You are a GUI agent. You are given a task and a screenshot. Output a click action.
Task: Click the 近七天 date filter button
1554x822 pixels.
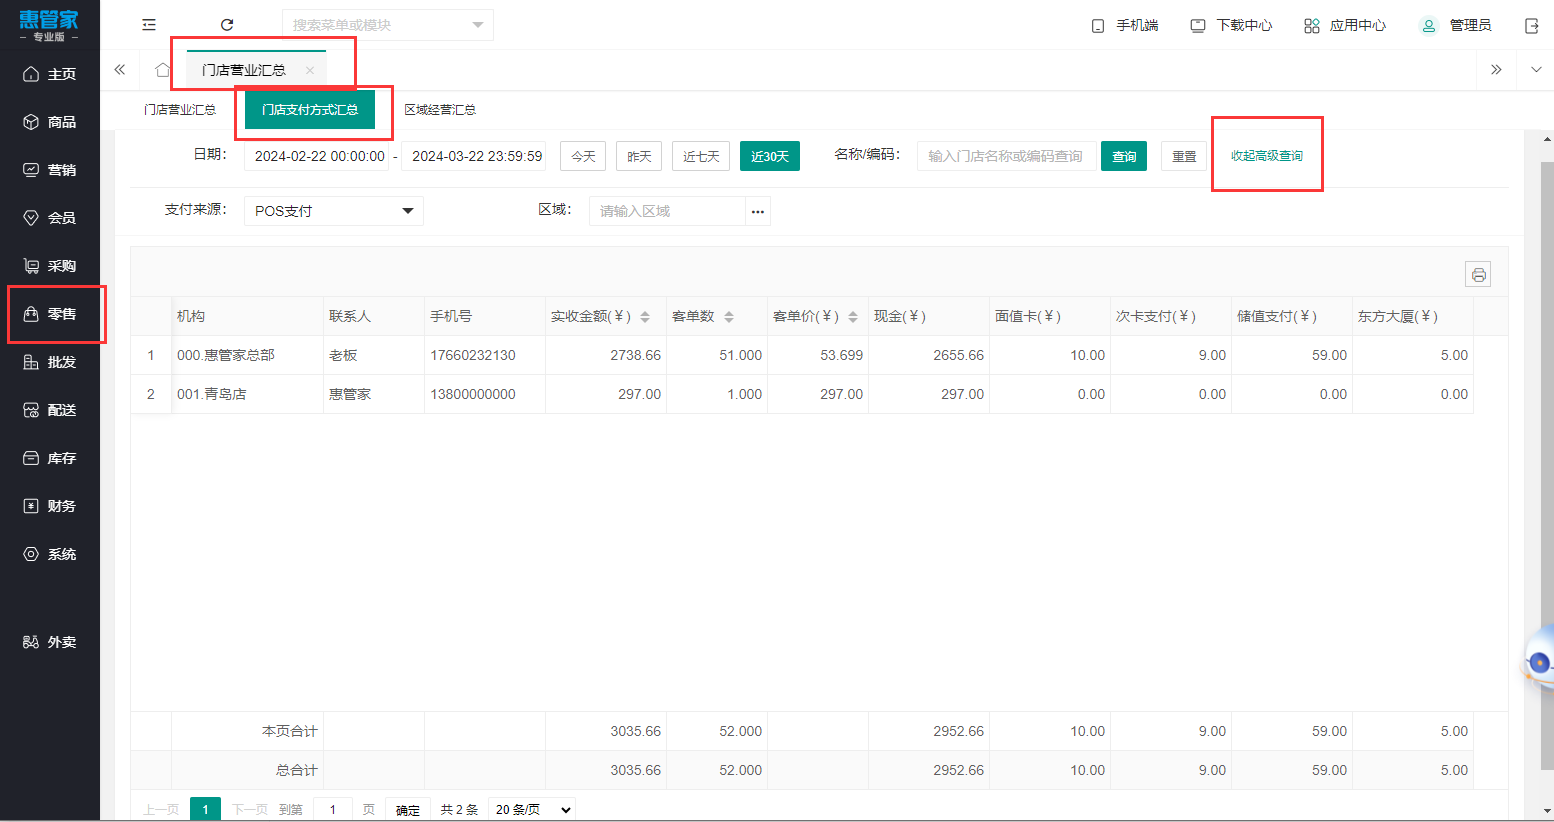[x=701, y=156]
